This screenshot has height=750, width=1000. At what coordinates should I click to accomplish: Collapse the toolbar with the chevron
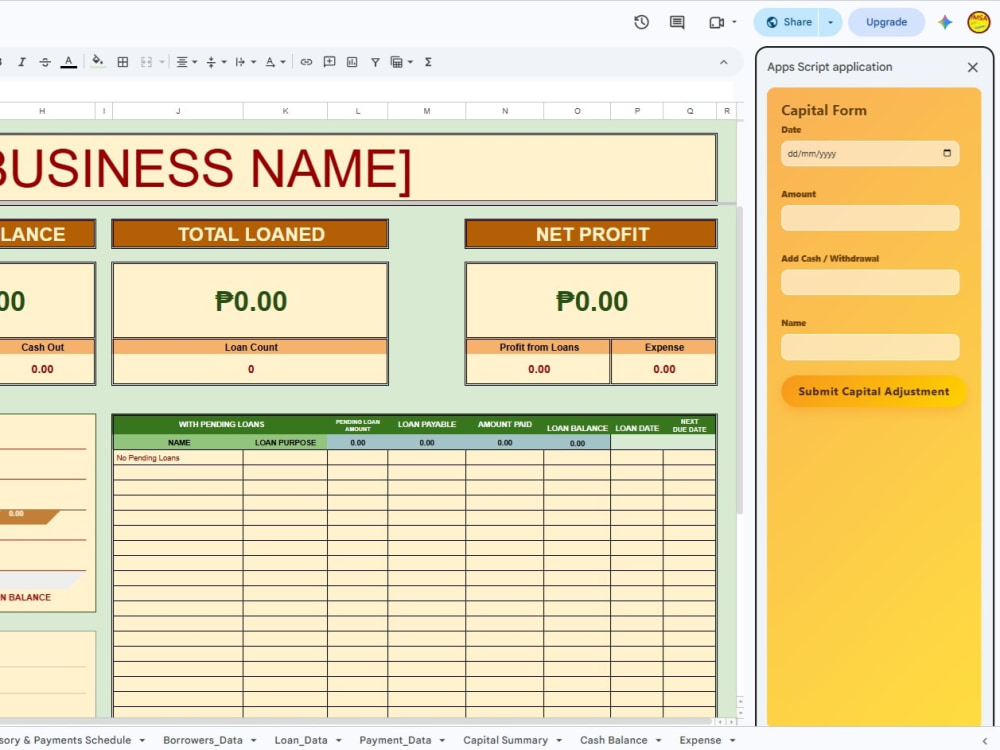(x=723, y=62)
